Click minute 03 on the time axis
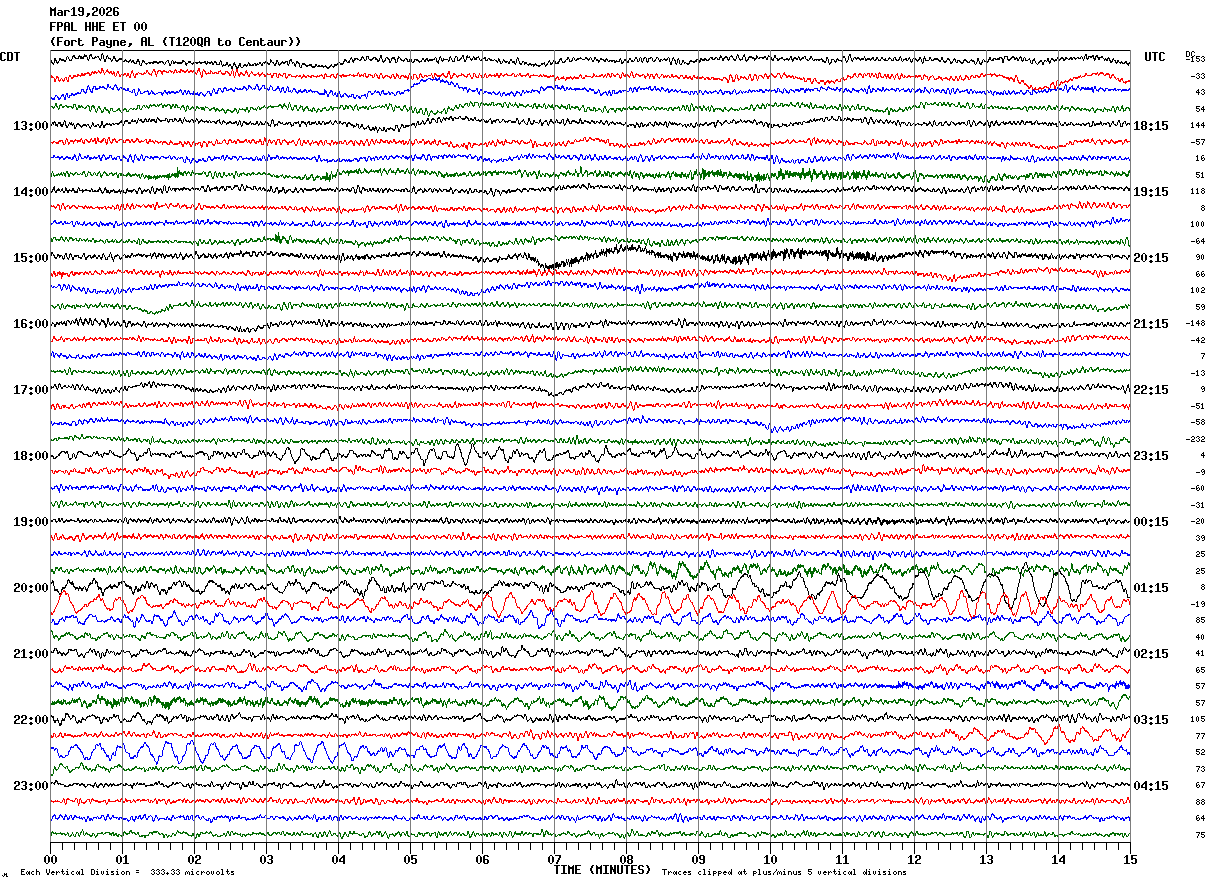 [x=266, y=859]
